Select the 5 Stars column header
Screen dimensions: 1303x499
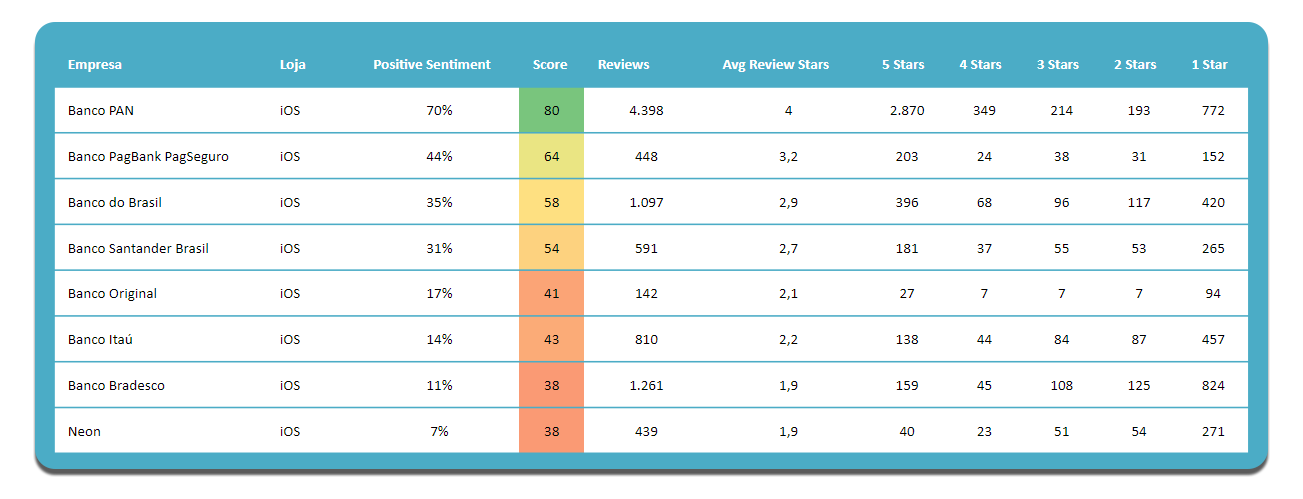coord(903,65)
